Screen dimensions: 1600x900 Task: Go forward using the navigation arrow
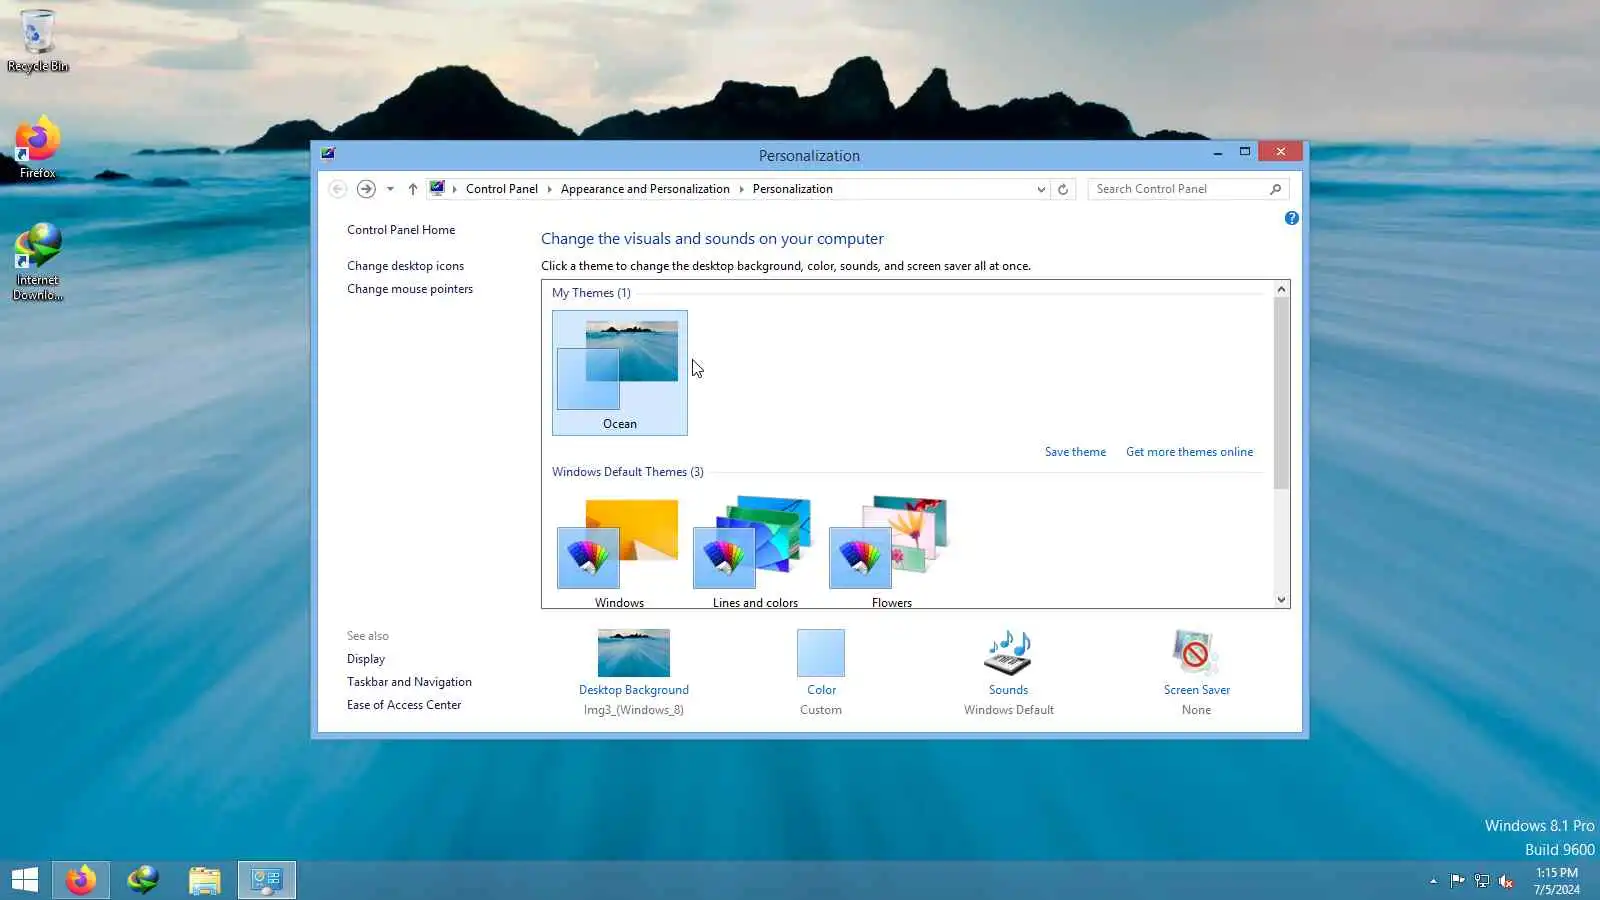[x=366, y=189]
